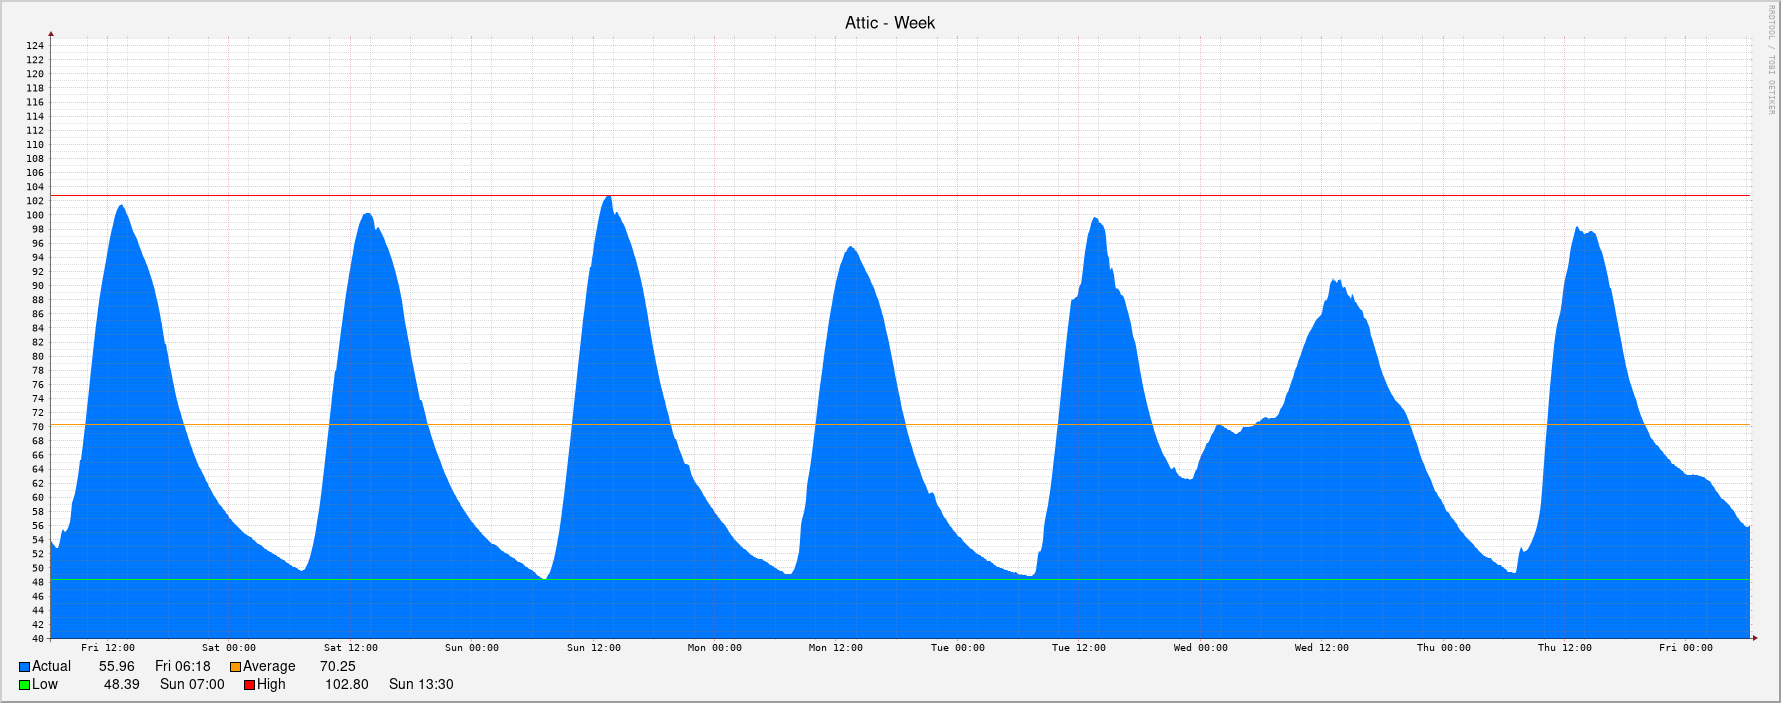
Task: Click the green Low legend swatch
Action: pyautogui.click(x=24, y=685)
